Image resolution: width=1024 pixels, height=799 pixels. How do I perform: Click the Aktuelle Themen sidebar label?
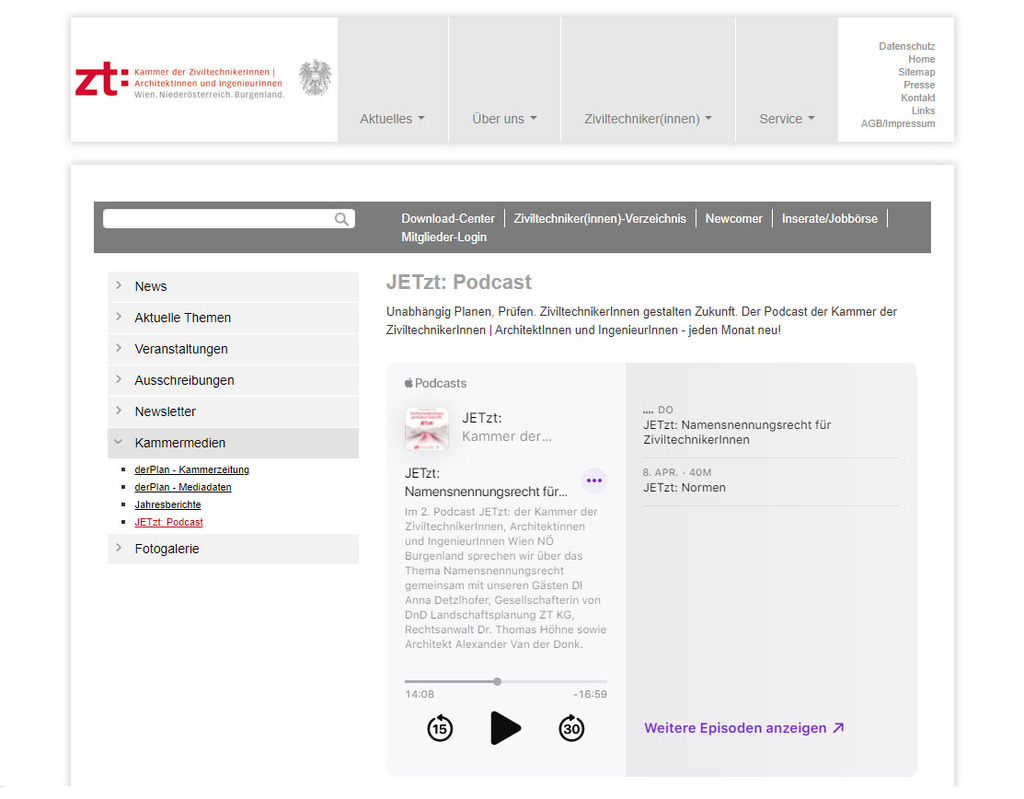click(x=183, y=318)
